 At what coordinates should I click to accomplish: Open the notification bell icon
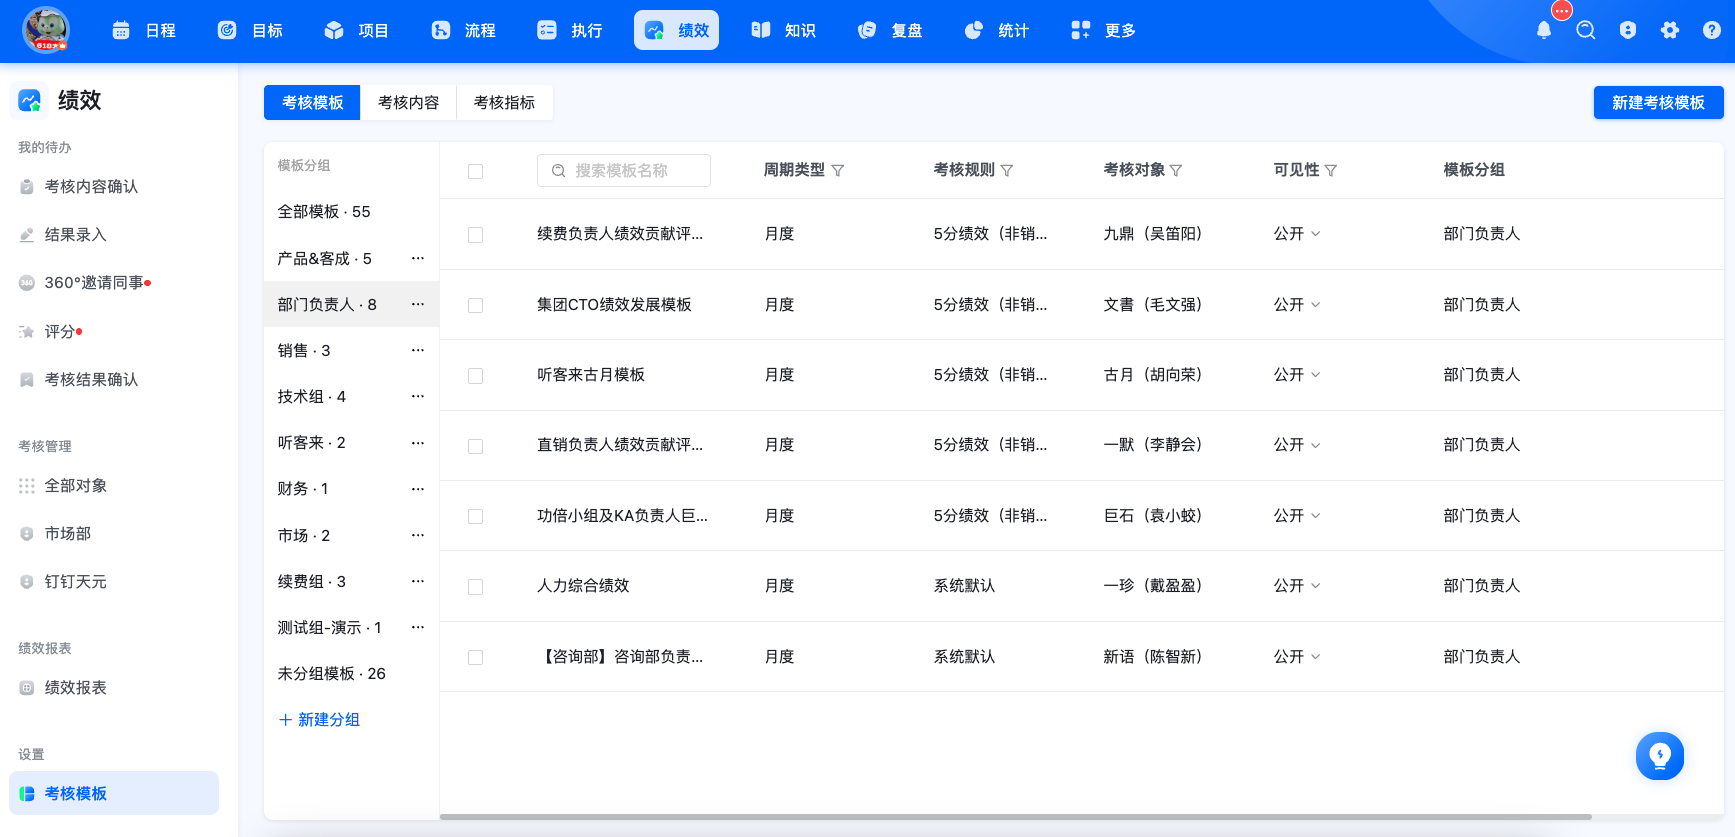[x=1544, y=30]
